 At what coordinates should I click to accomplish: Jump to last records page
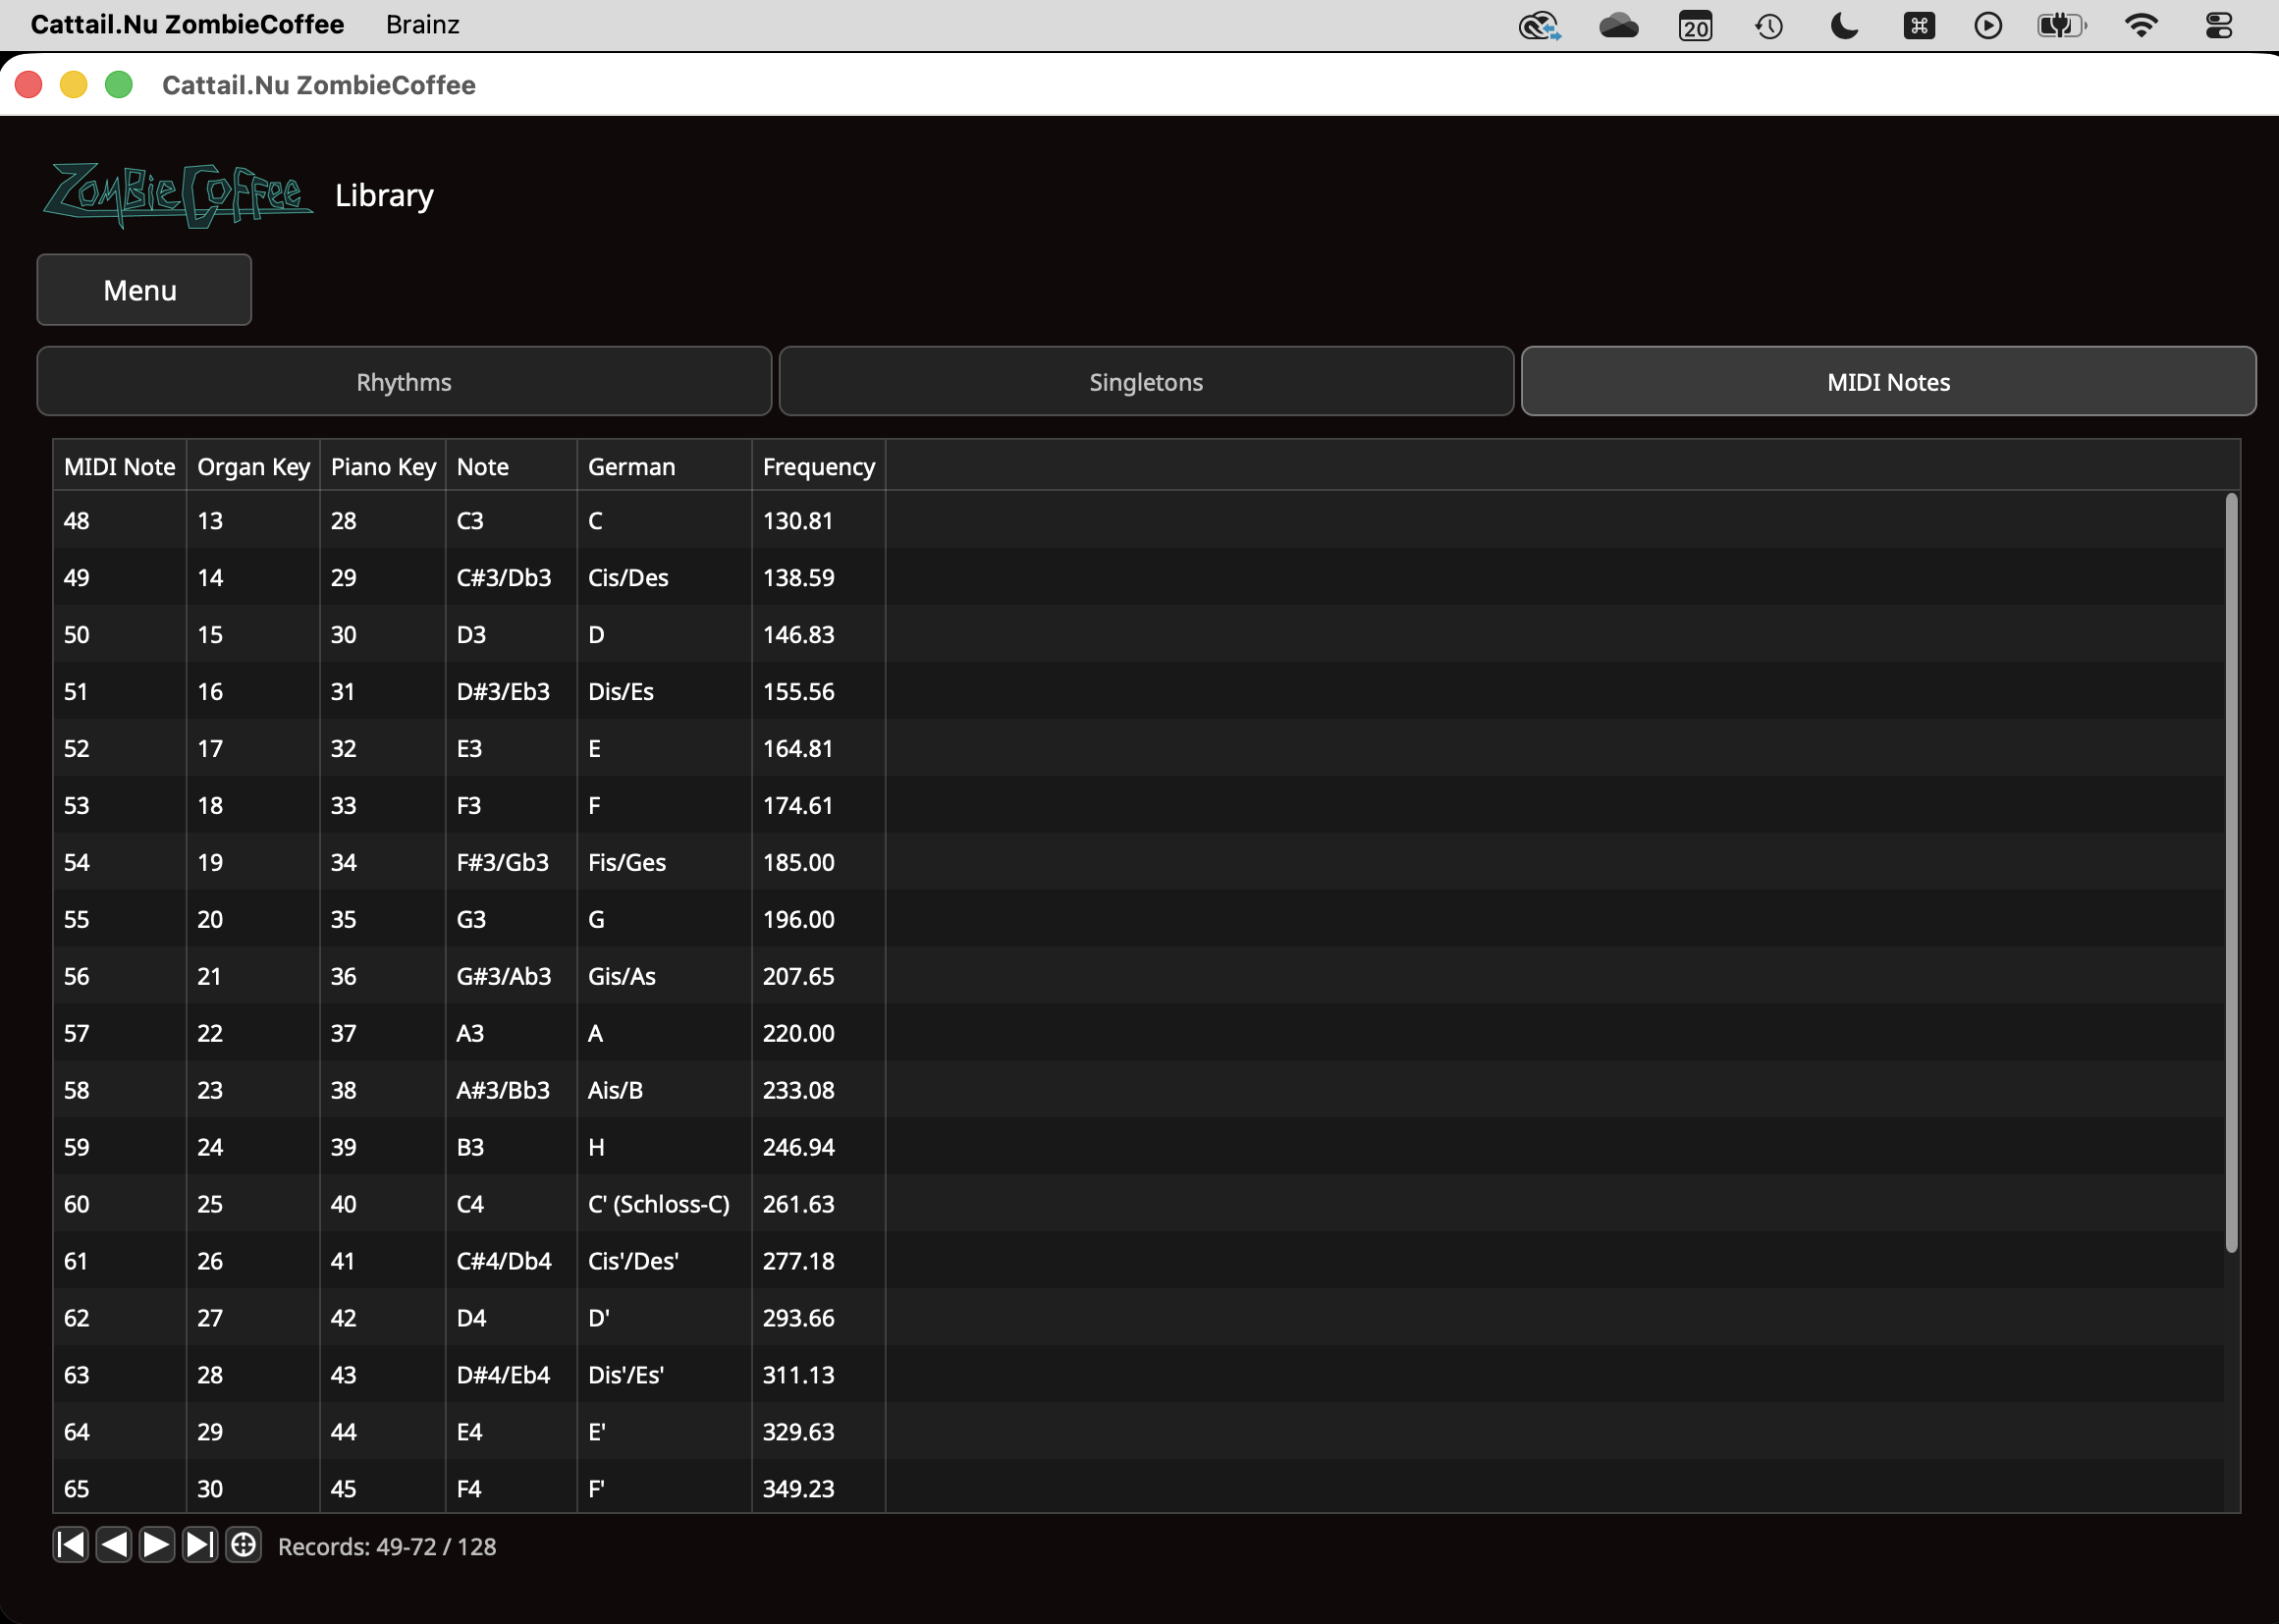click(x=200, y=1545)
